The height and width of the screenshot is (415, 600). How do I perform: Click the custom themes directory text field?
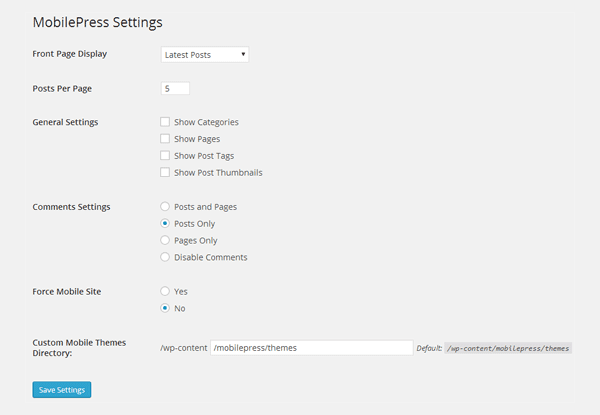tap(311, 348)
